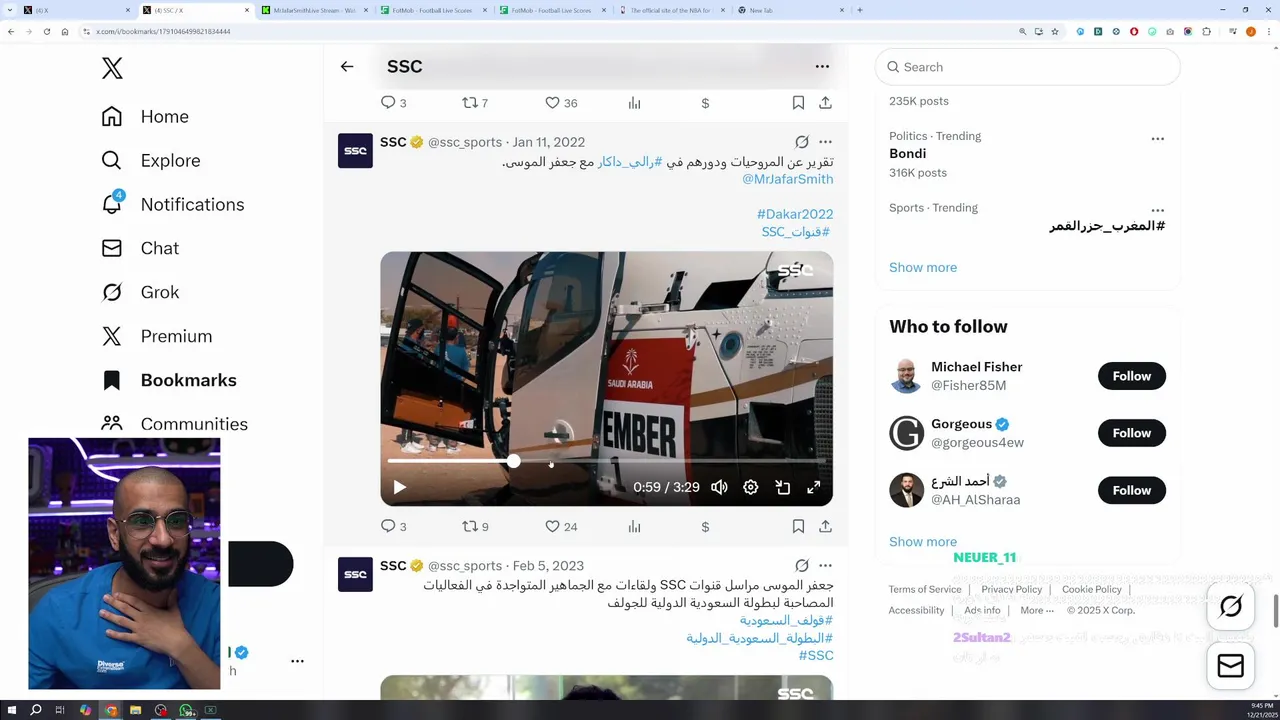Share the Dakar2022 video post

point(825,526)
